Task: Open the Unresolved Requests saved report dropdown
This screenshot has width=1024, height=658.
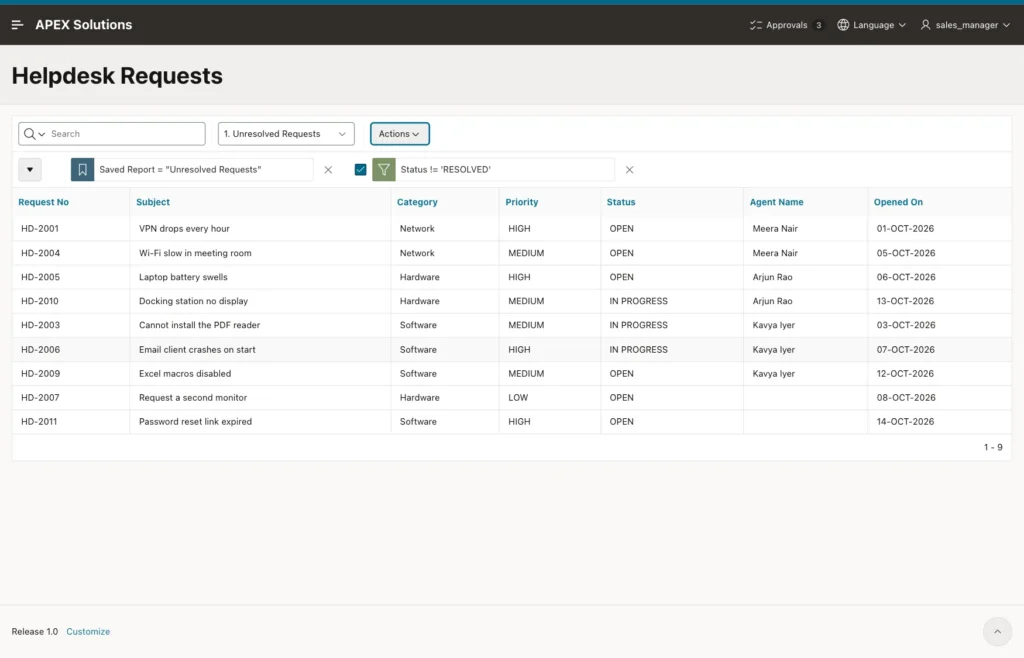Action: tap(286, 134)
